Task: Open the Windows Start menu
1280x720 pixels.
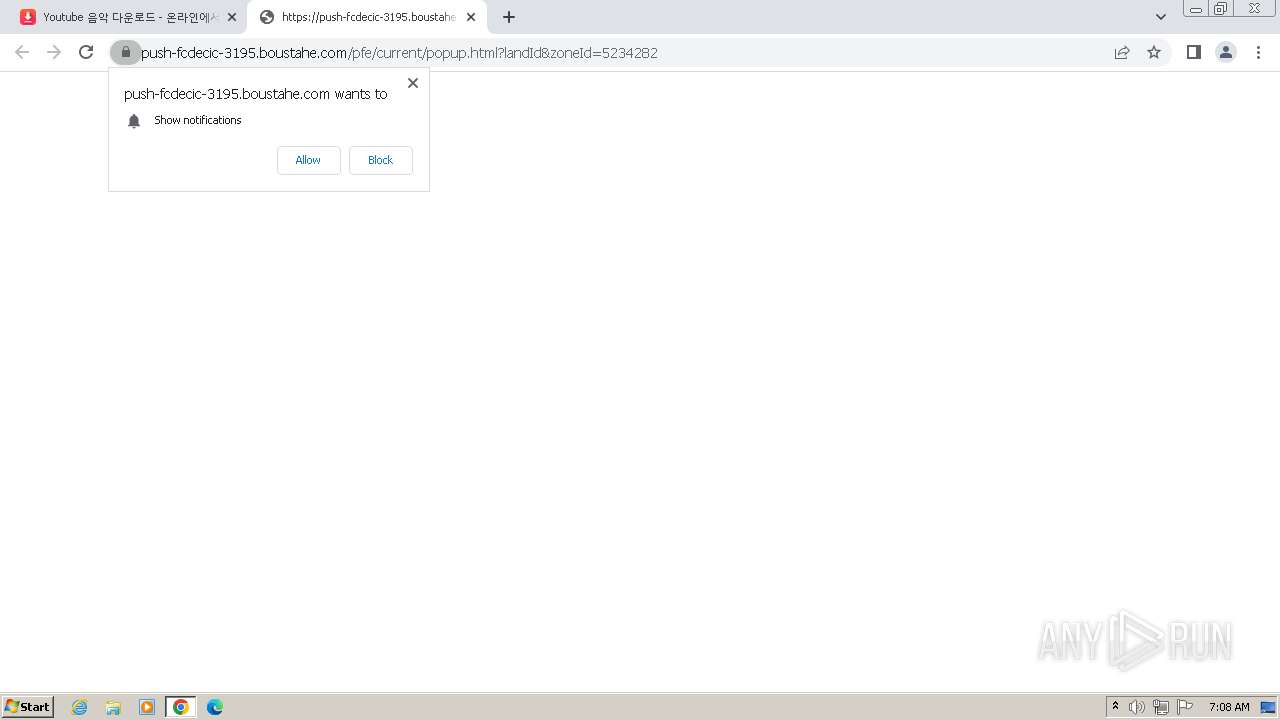Action: [28, 707]
